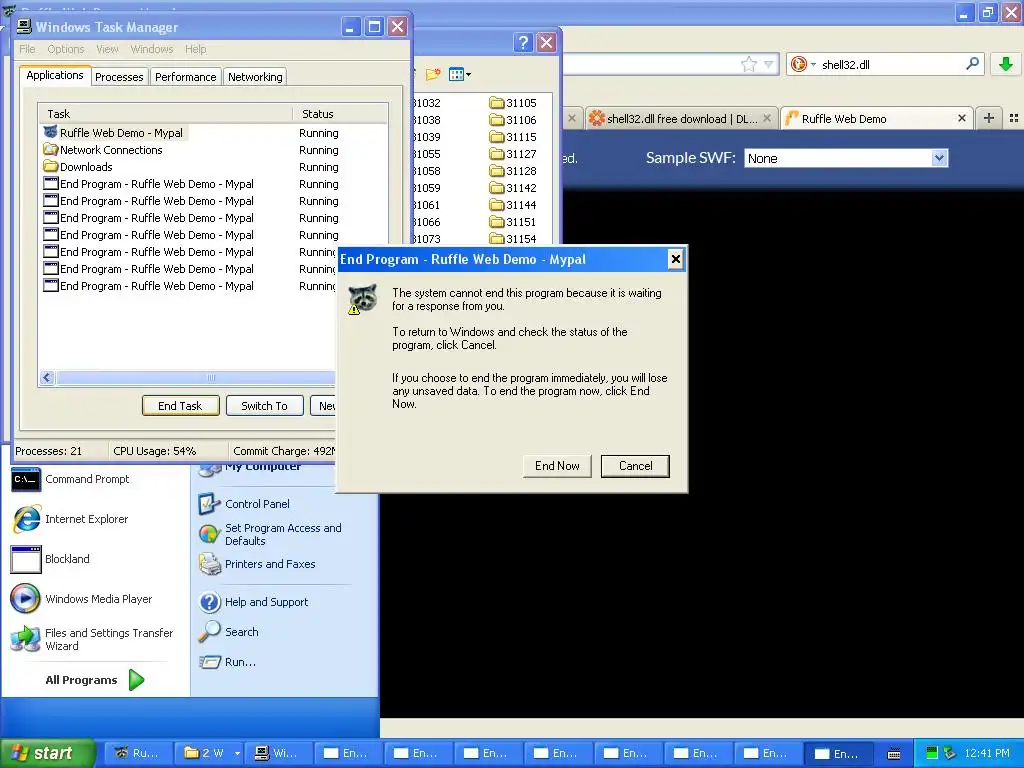Click the search magnifier icon in browser
The width and height of the screenshot is (1024, 768).
pos(972,64)
